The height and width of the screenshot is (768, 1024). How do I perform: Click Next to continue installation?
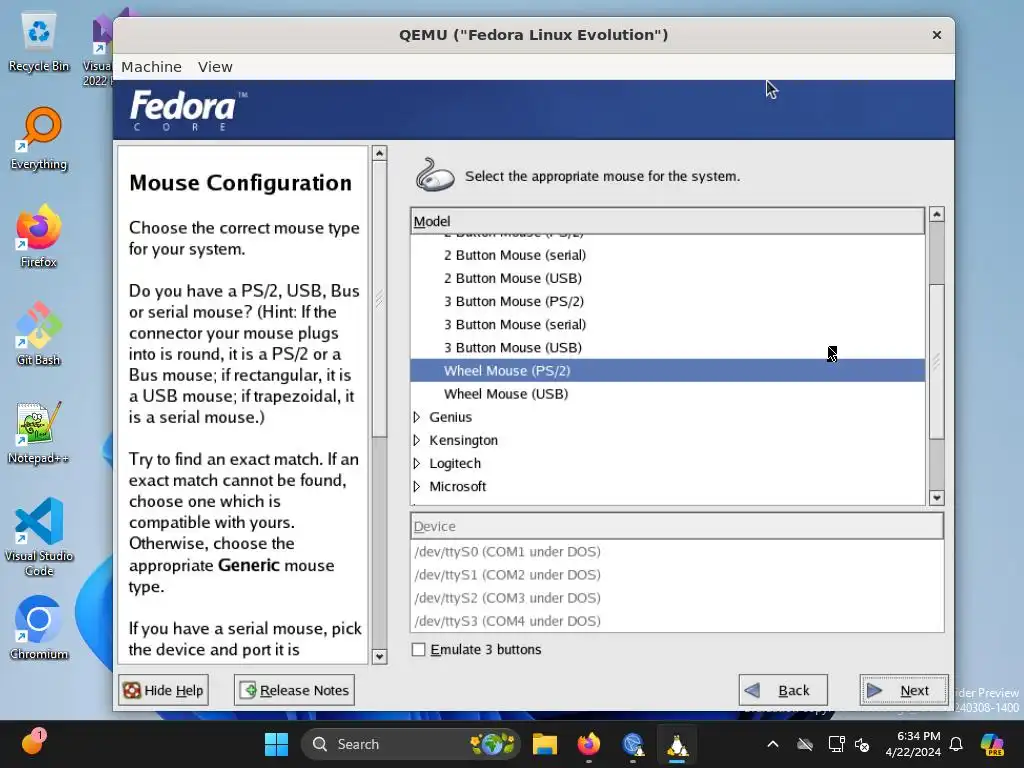904,690
